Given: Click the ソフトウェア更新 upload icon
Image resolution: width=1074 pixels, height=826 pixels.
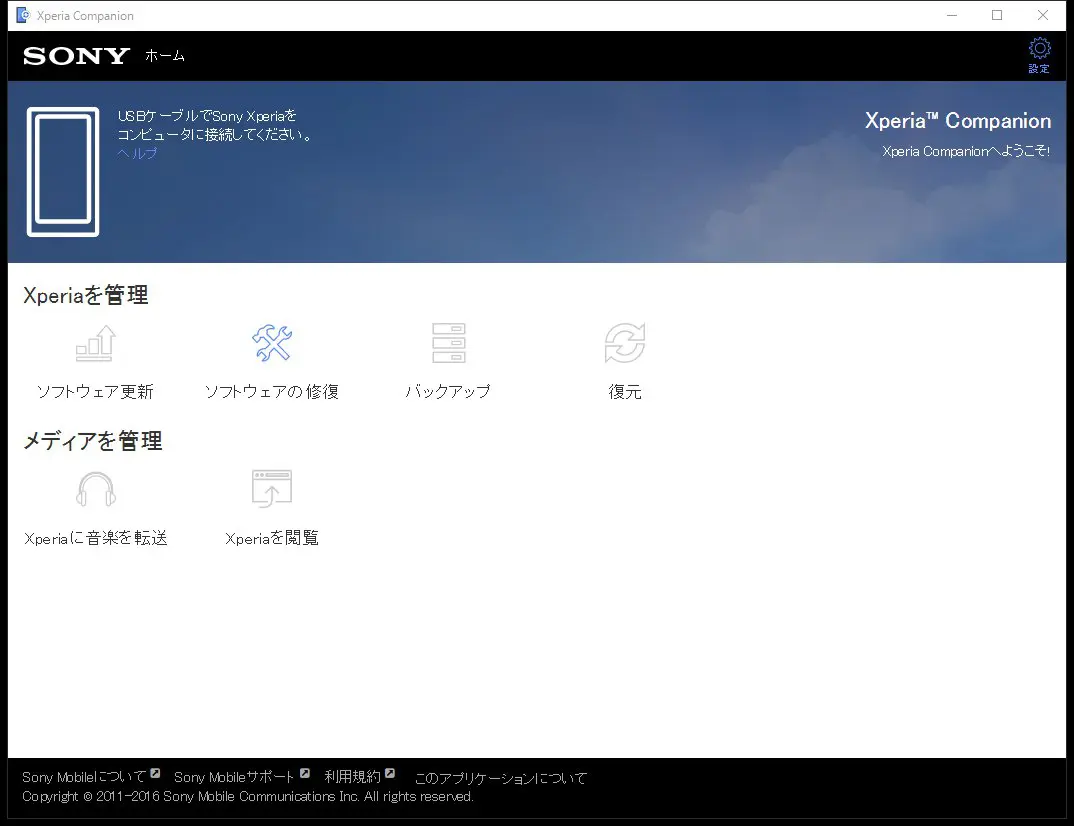Looking at the screenshot, I should (x=96, y=343).
